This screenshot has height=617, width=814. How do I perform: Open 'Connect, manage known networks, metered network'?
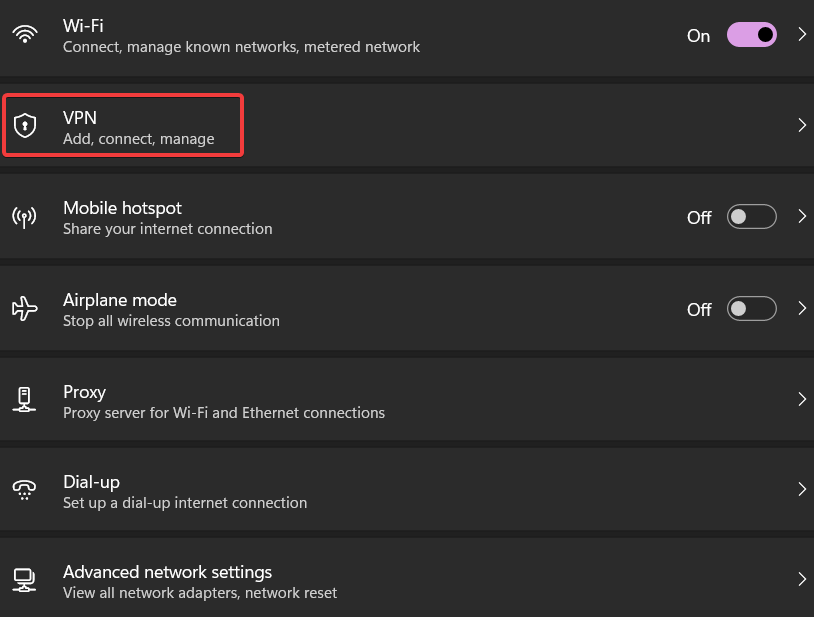point(240,46)
